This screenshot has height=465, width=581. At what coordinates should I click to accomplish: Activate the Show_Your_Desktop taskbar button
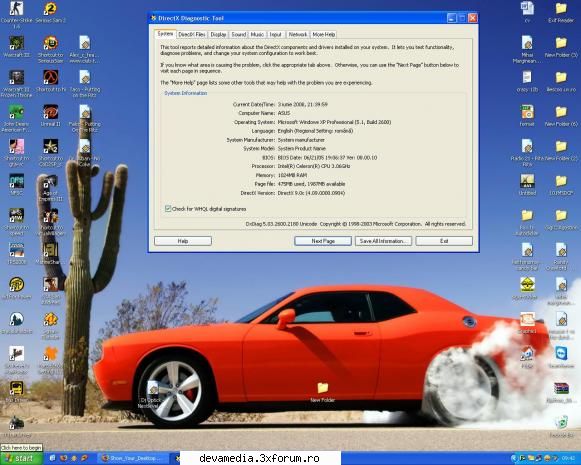pos(134,458)
